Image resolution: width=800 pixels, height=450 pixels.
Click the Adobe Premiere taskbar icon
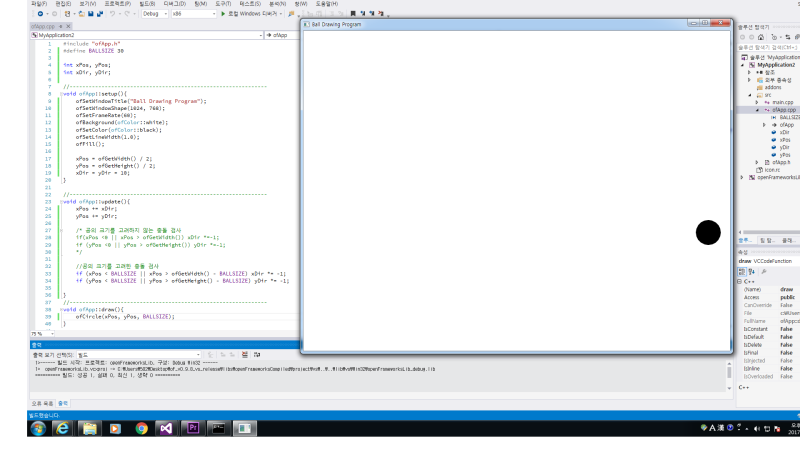[192, 427]
